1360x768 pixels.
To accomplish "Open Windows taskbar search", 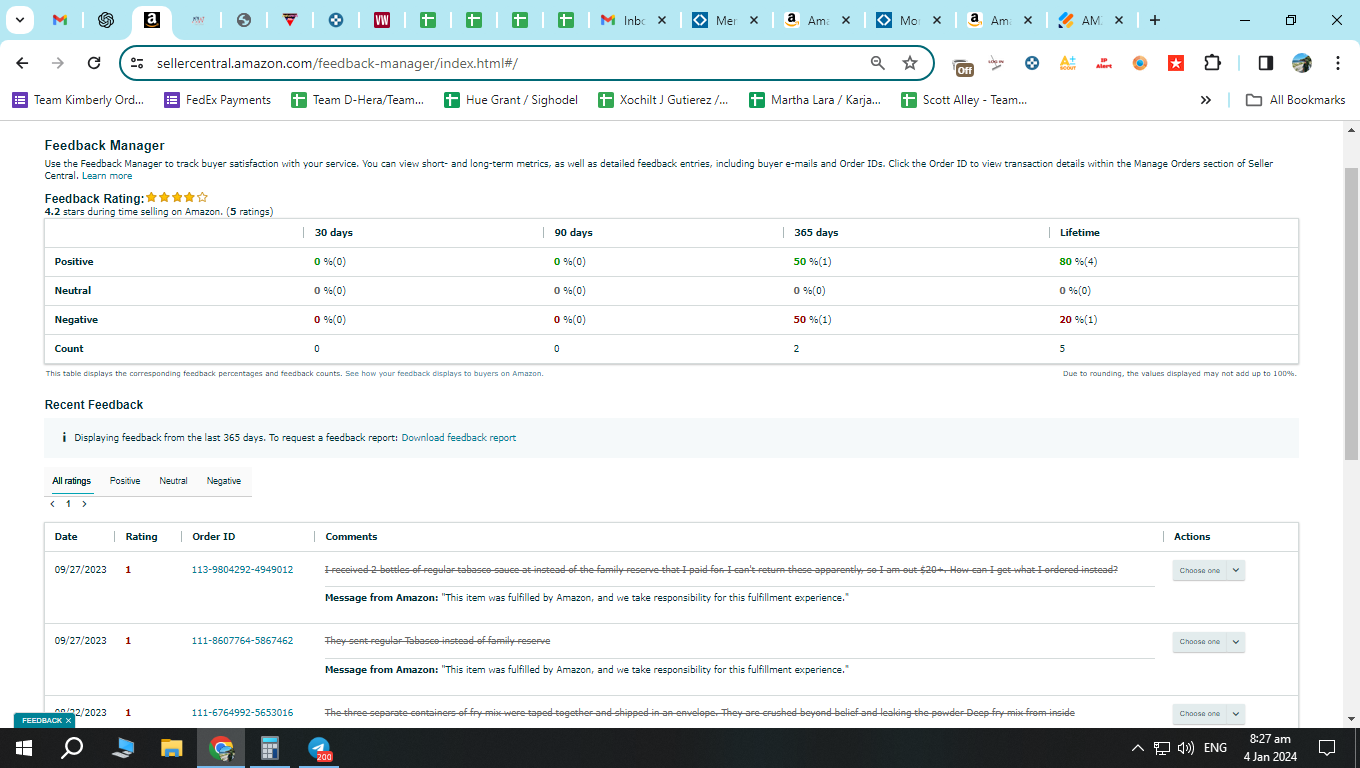I will (x=72, y=748).
